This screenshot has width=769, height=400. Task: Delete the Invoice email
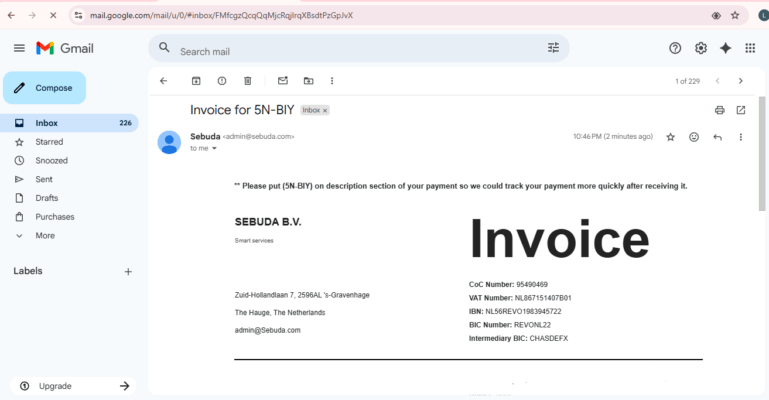(x=247, y=81)
